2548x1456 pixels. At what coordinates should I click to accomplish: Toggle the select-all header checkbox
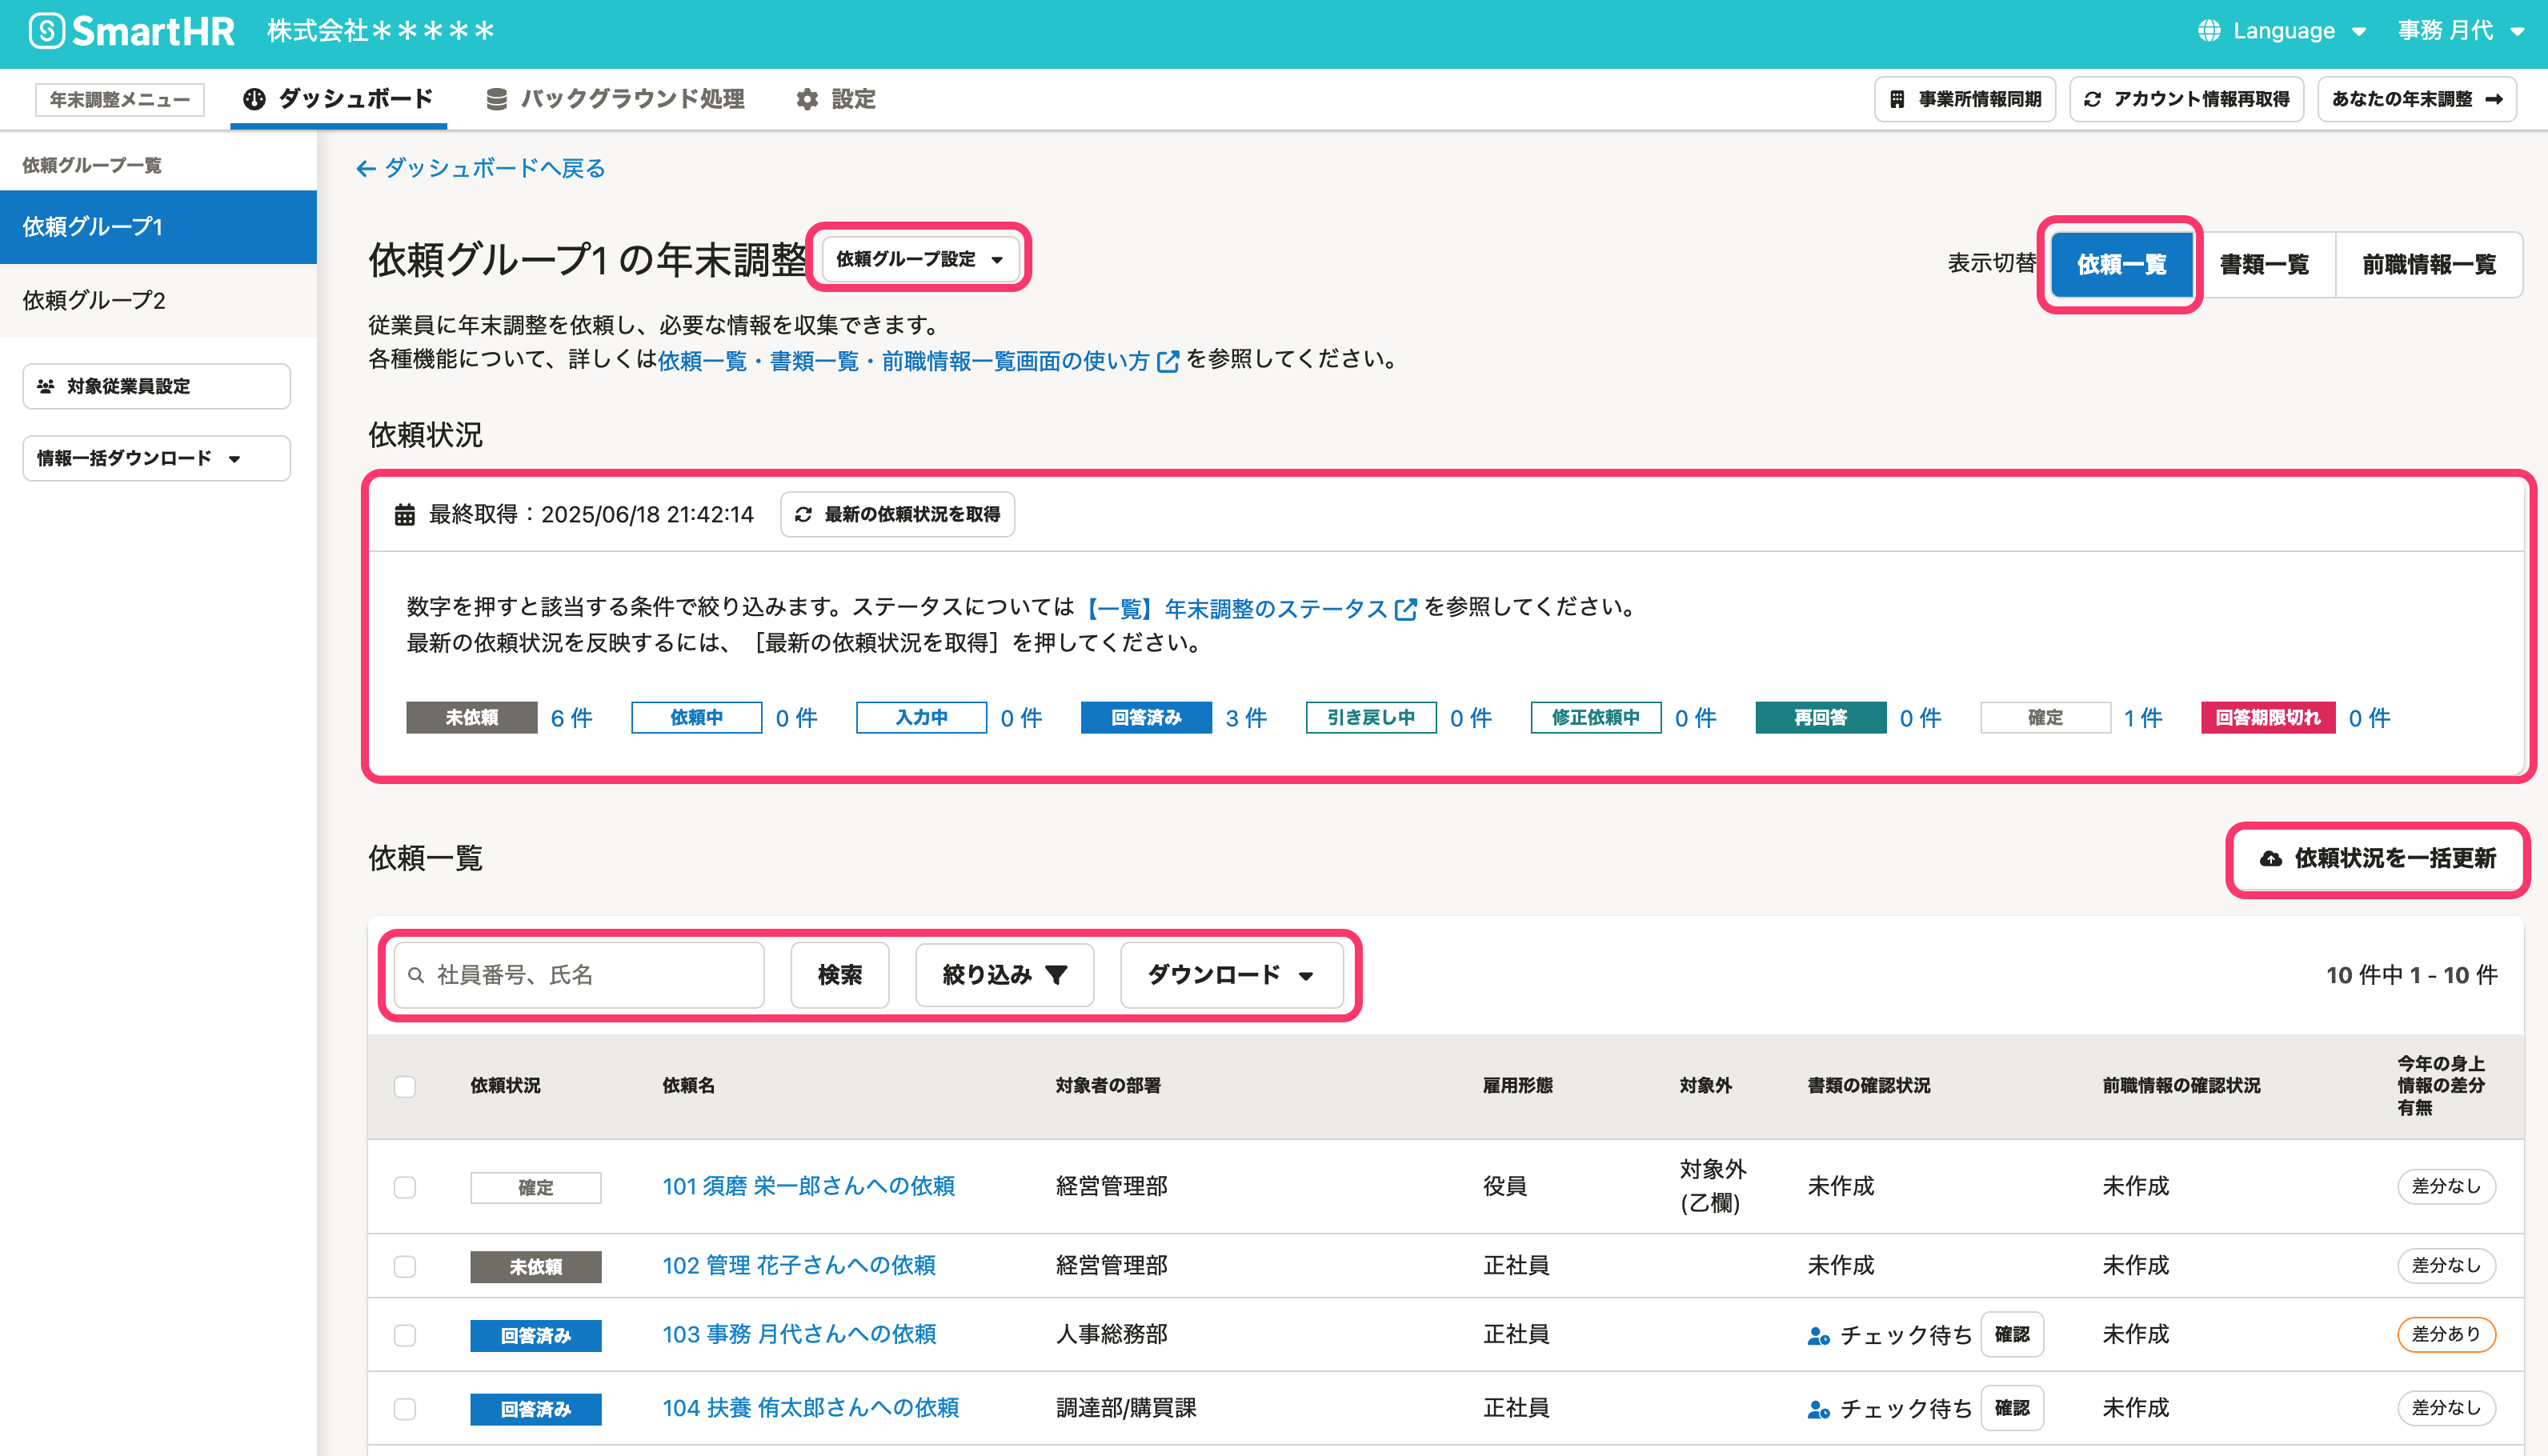point(405,1086)
